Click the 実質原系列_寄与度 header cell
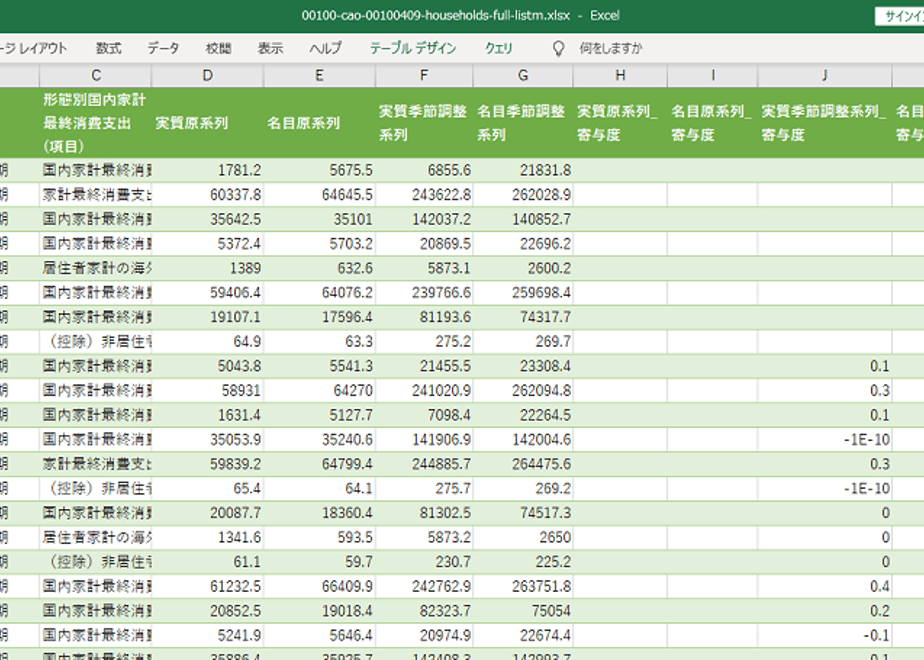The image size is (924, 660). click(x=620, y=123)
